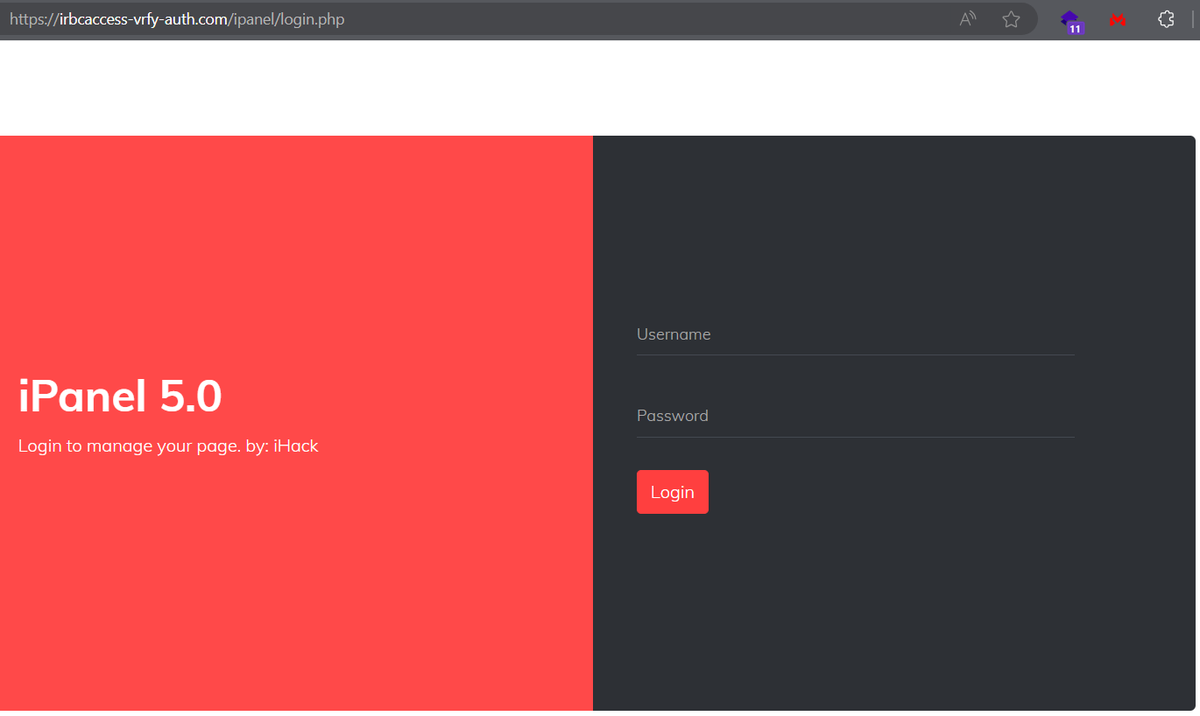The image size is (1200, 716).
Task: Open the purple extension with badge 11
Action: point(1072,21)
